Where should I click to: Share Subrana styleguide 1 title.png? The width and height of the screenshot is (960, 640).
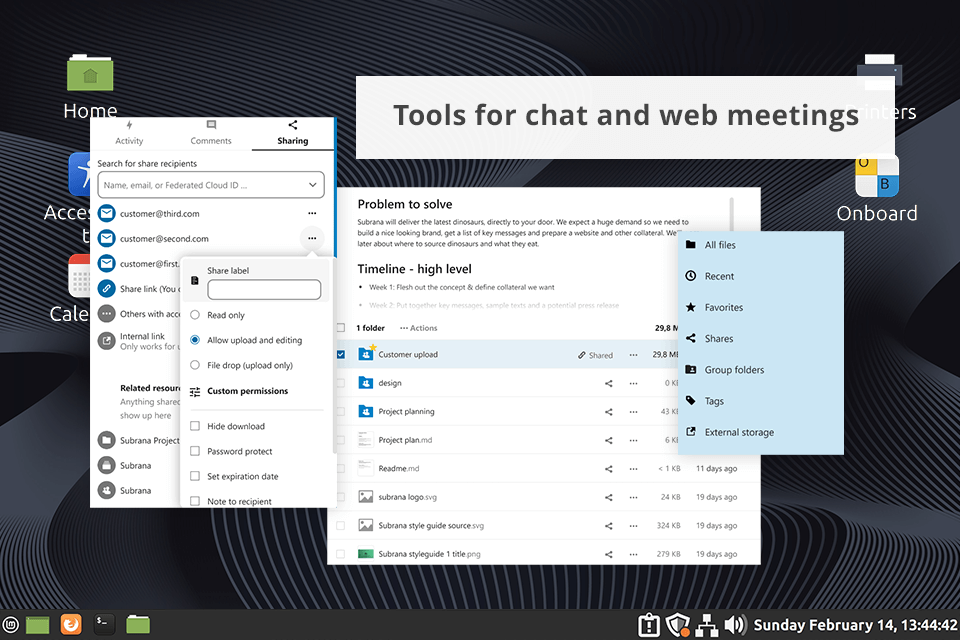click(x=609, y=554)
